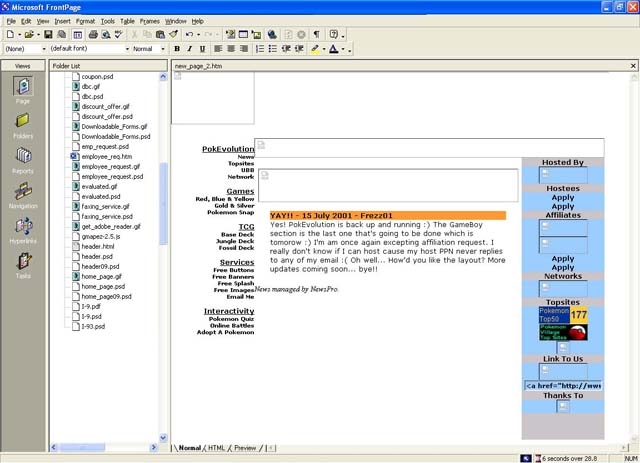Select employee_req.htm in the Folder List
Image resolution: width=640 pixels, height=463 pixels.
tap(107, 156)
